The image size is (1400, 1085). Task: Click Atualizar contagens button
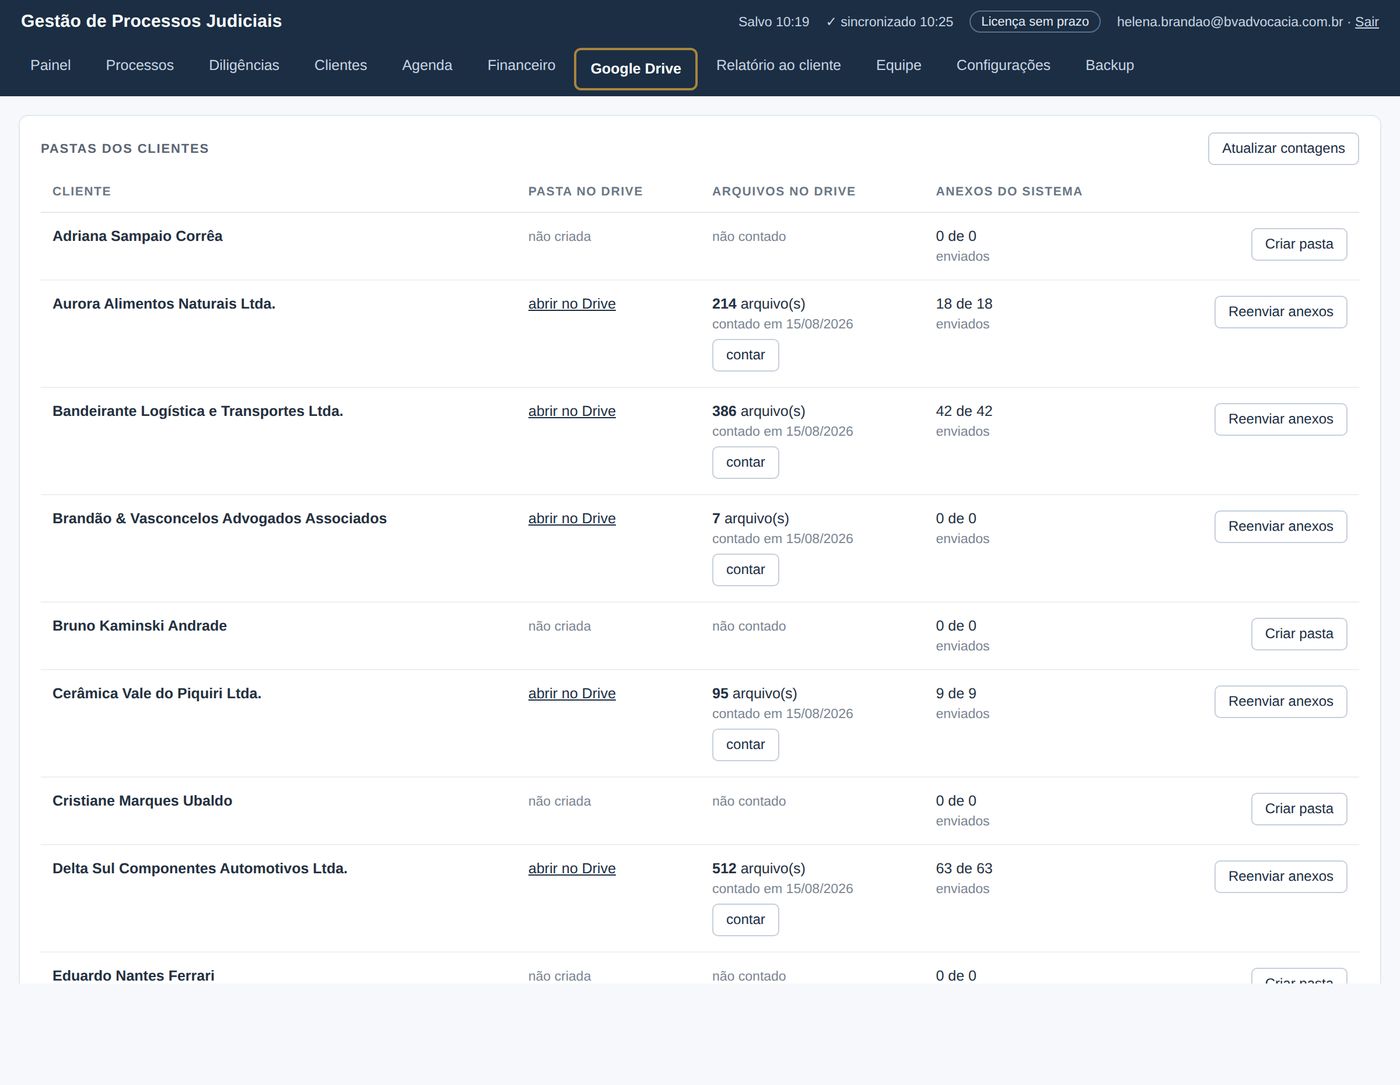click(1283, 148)
